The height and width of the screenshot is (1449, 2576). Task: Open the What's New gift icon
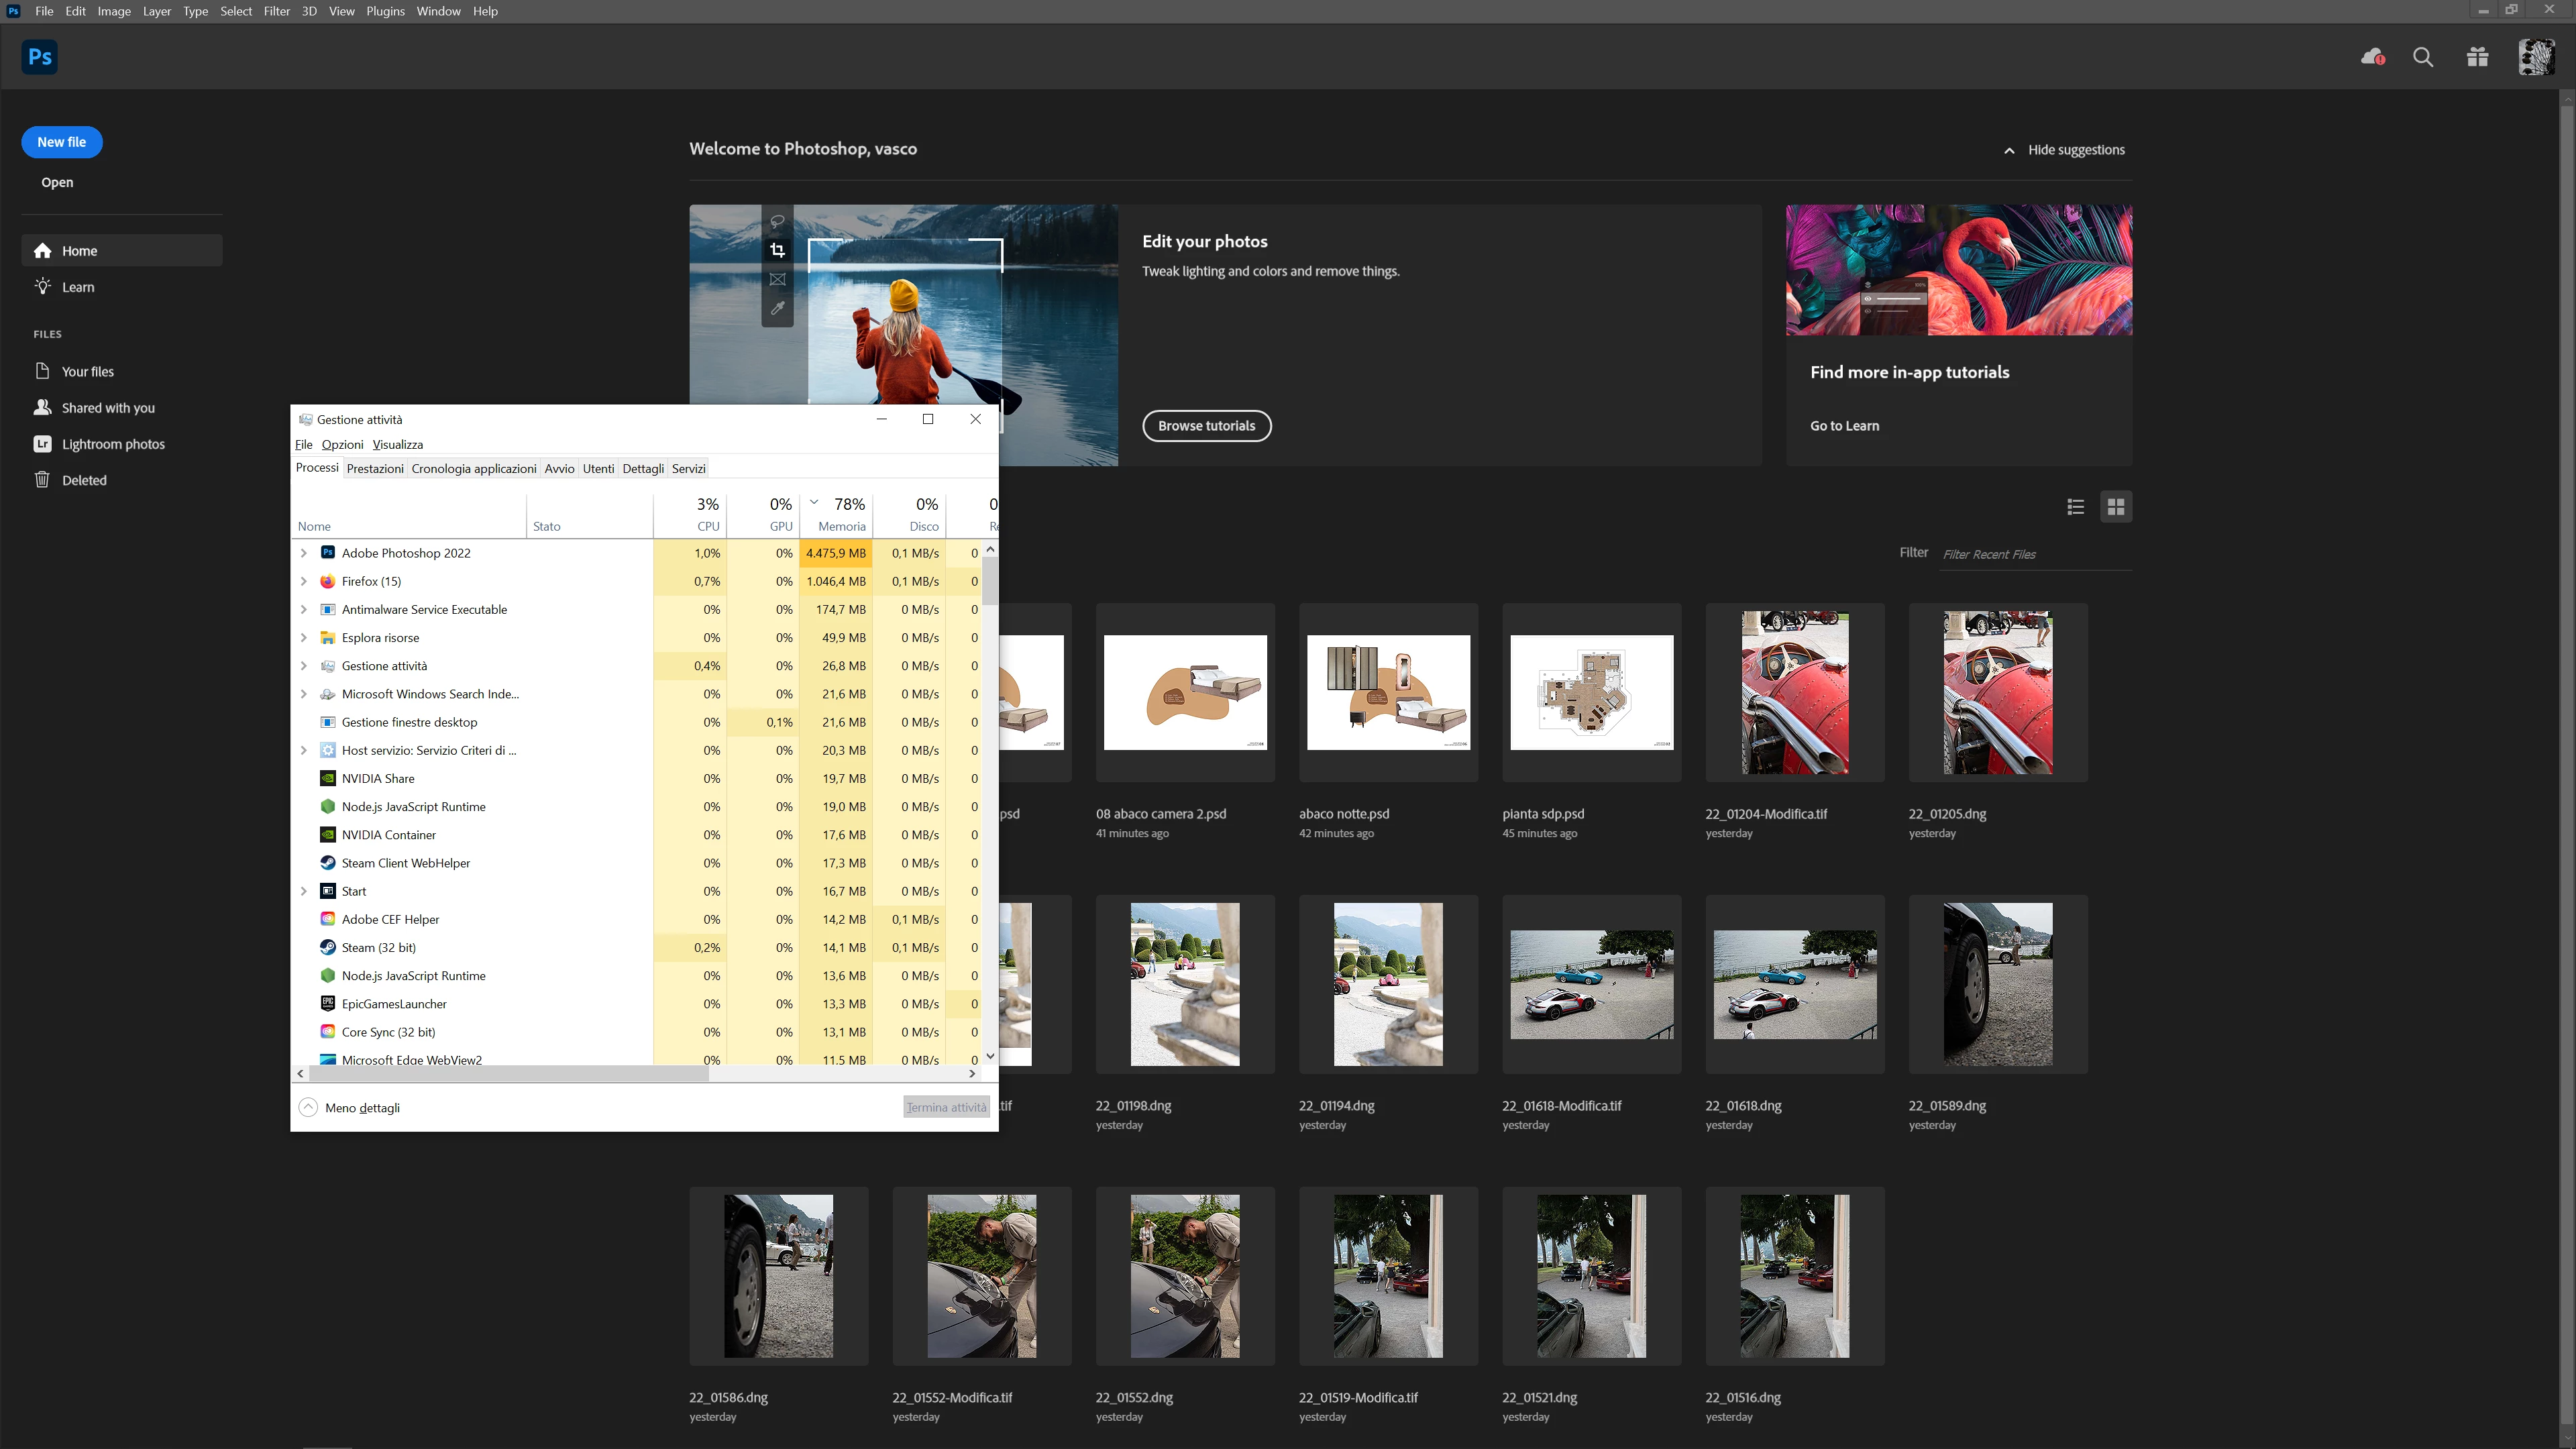(x=2477, y=57)
